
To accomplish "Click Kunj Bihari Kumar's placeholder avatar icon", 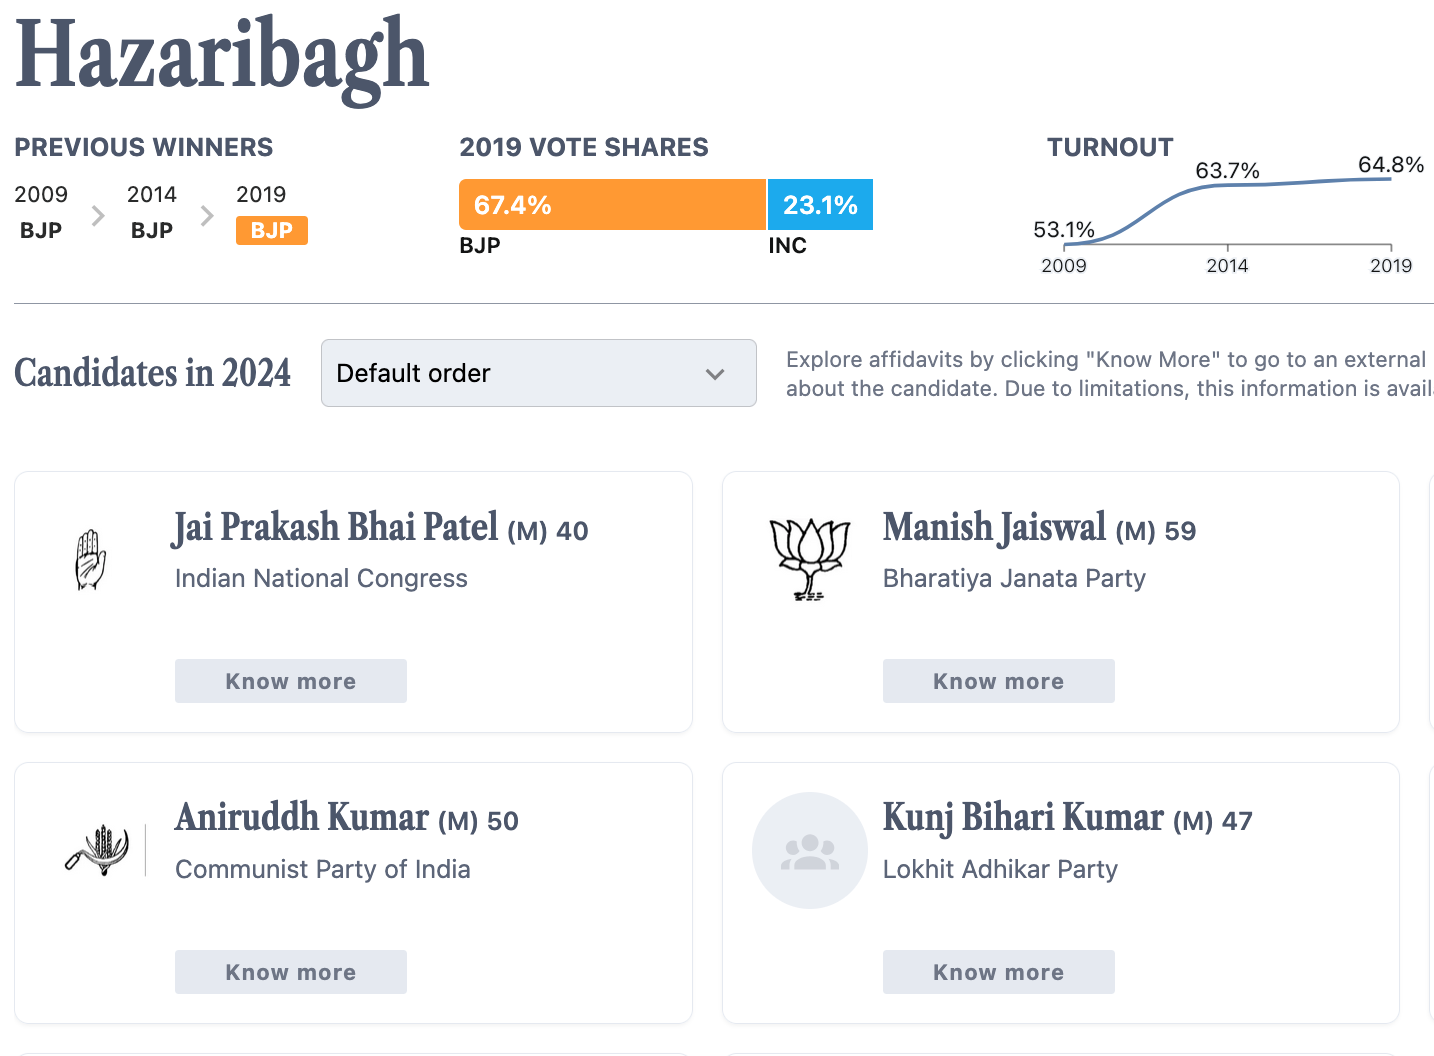I will pos(810,851).
